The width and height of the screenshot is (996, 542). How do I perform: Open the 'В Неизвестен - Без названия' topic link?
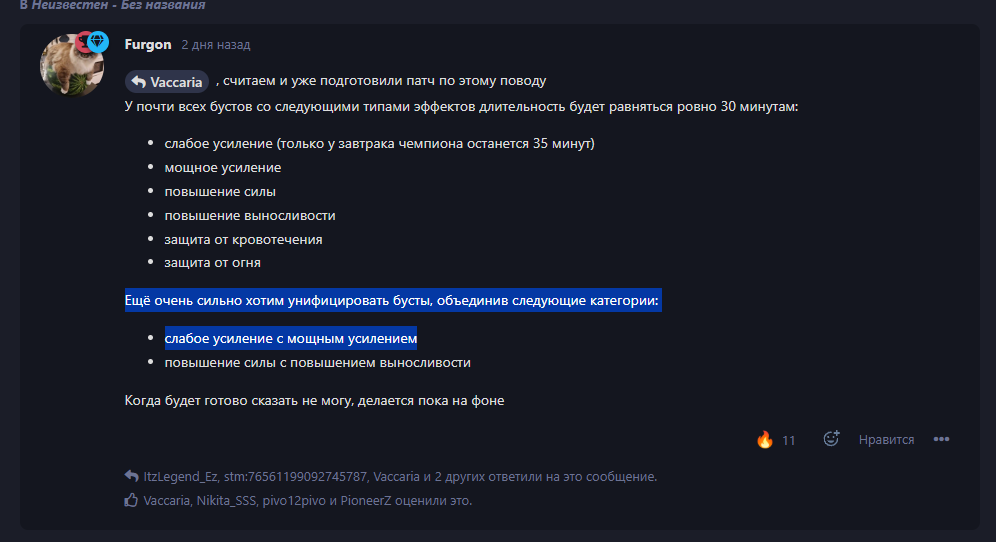[112, 5]
